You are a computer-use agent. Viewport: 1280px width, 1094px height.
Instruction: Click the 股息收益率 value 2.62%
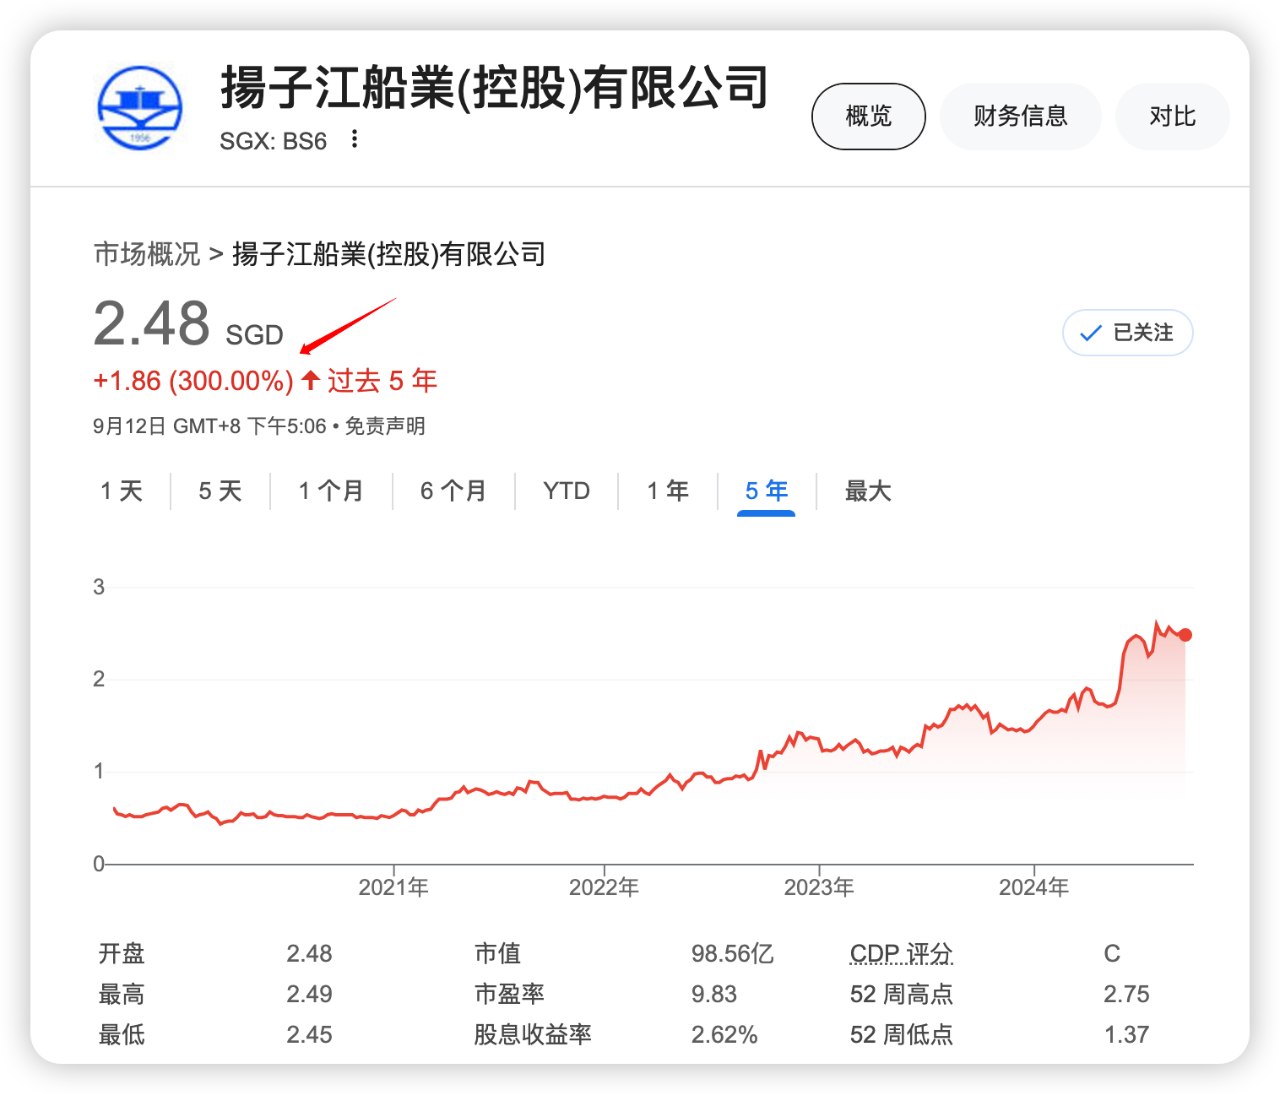[x=724, y=1035]
